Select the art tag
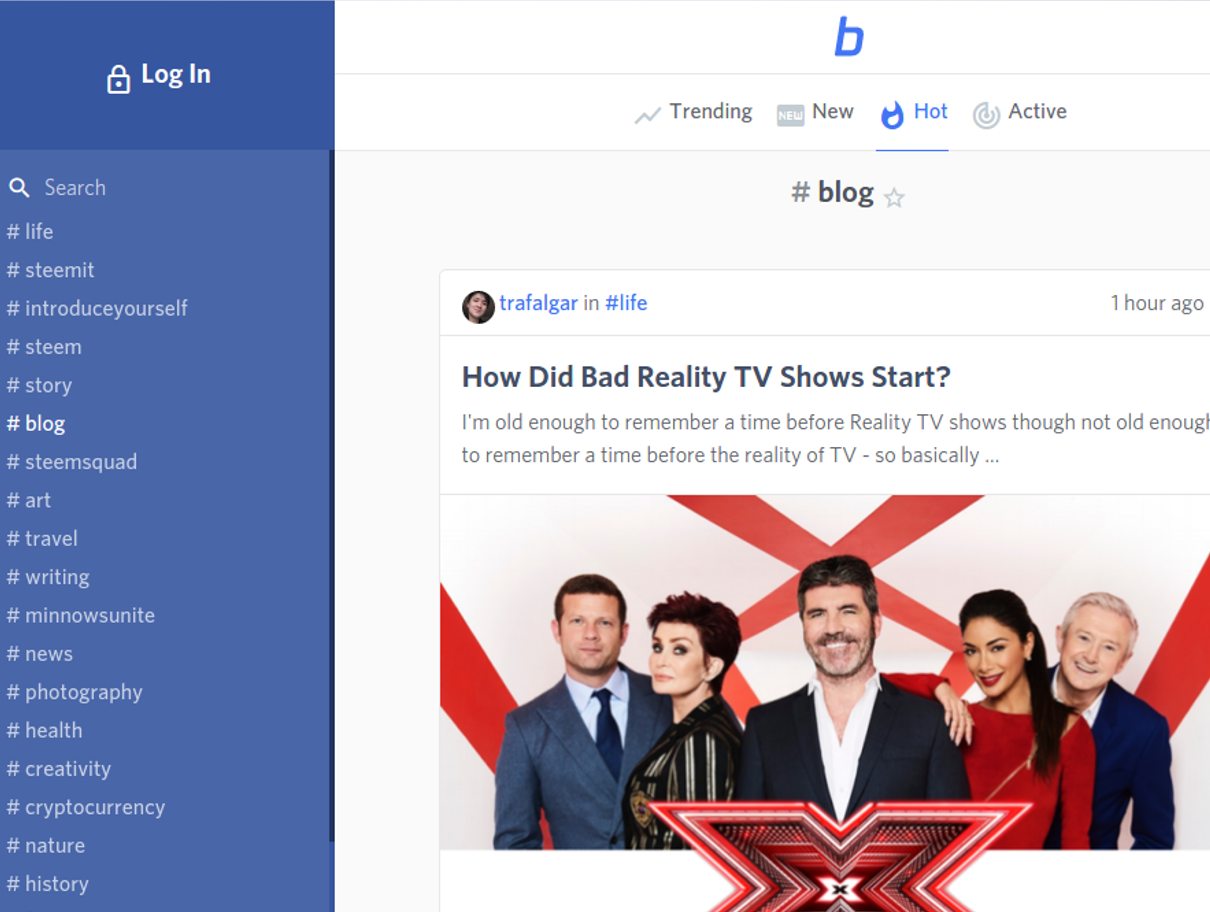The image size is (1210, 912). click(x=28, y=500)
